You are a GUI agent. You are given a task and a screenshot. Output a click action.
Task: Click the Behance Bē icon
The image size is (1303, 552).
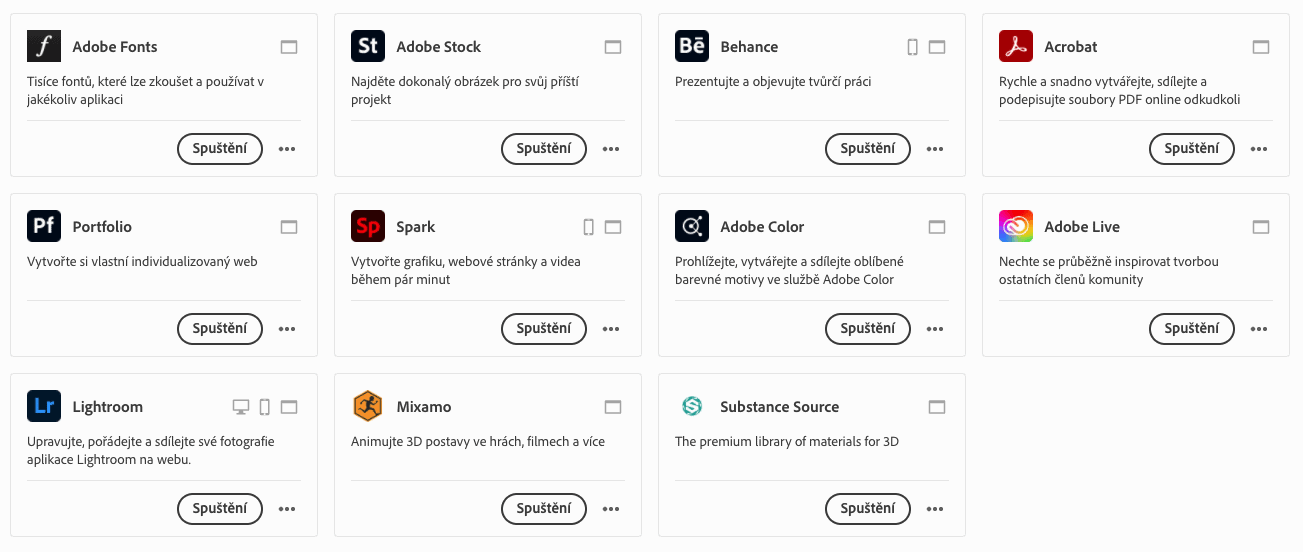point(692,47)
